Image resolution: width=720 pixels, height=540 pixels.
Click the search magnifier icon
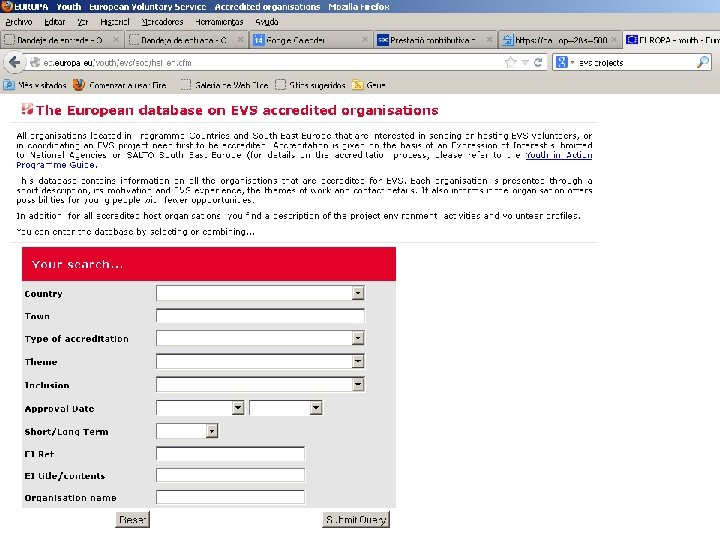[703, 62]
